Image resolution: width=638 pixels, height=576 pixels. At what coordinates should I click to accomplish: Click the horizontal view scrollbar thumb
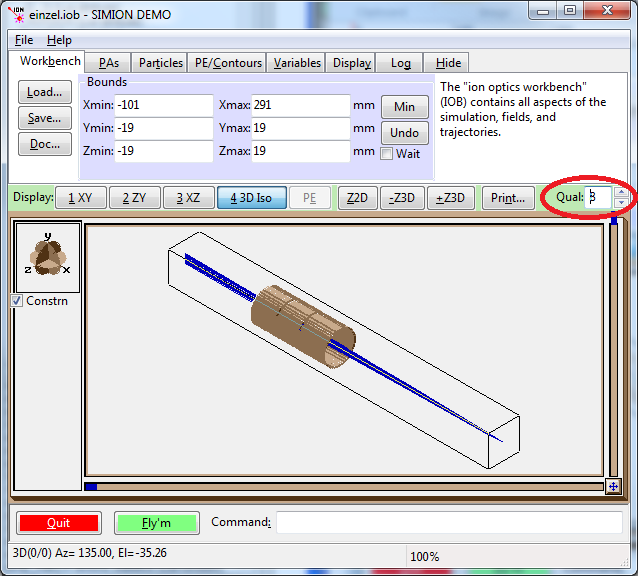tap(91, 487)
